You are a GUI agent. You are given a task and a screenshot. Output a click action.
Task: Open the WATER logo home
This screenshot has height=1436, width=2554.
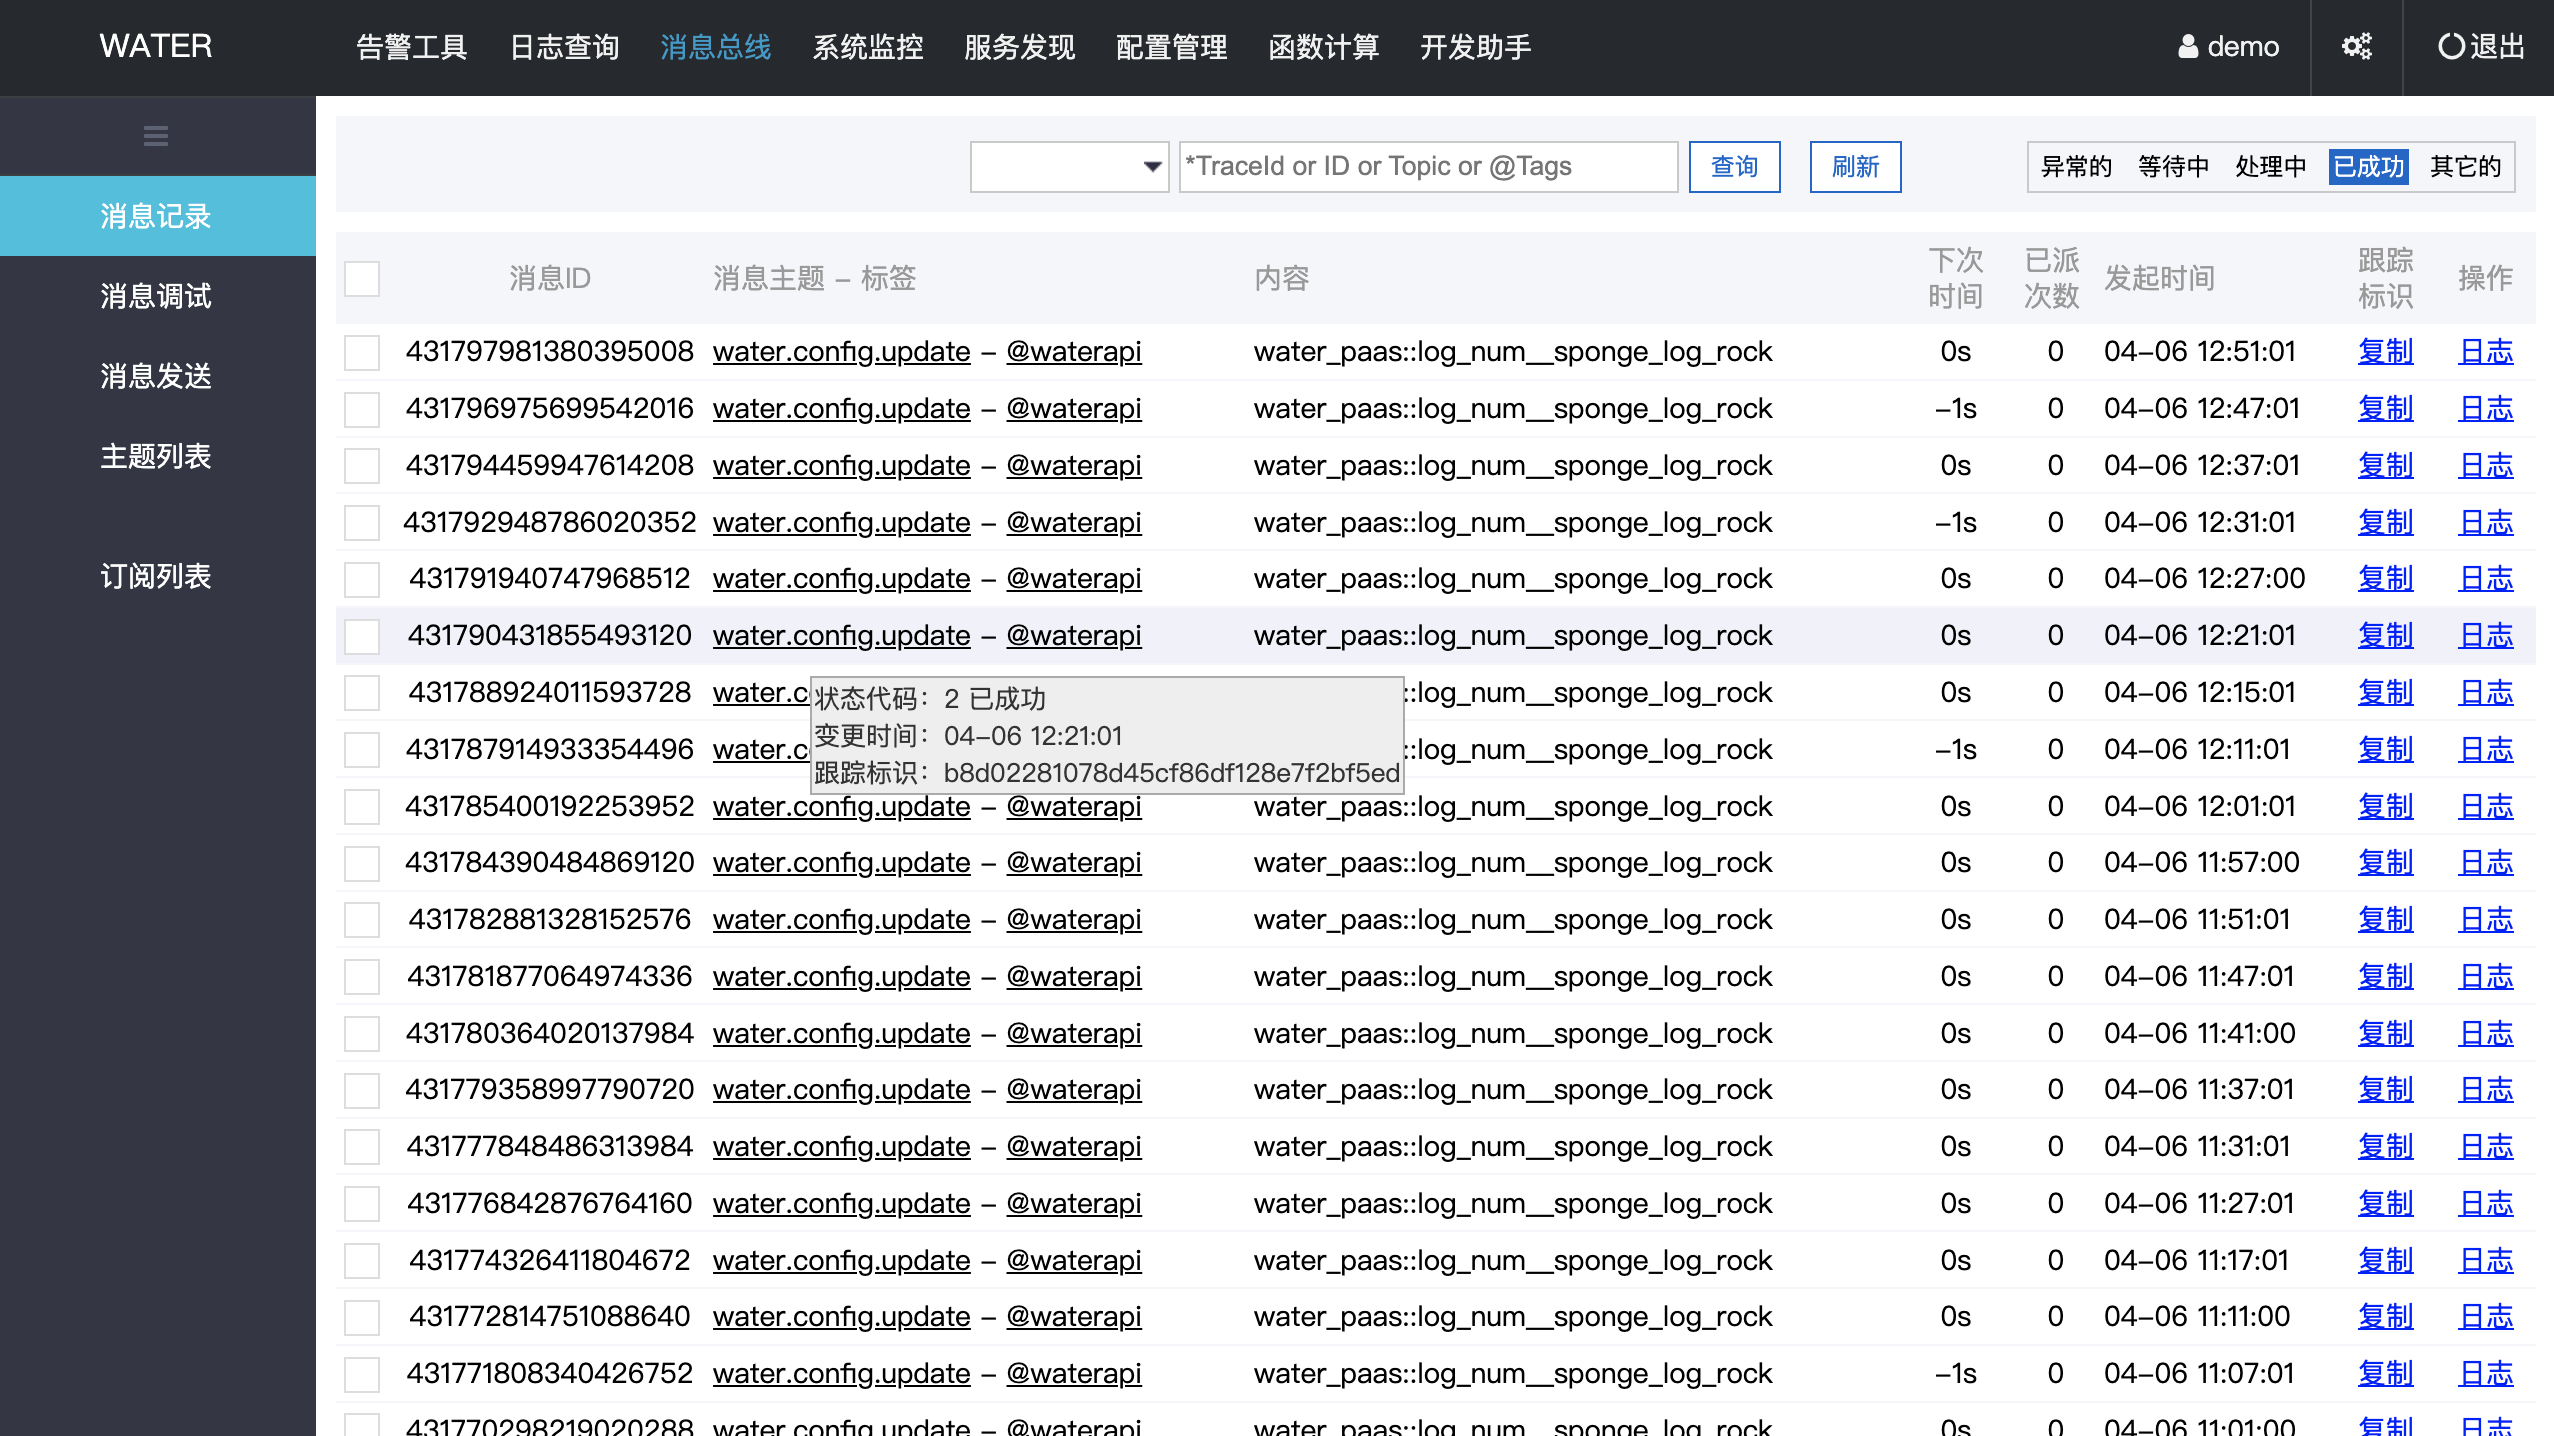(156, 46)
